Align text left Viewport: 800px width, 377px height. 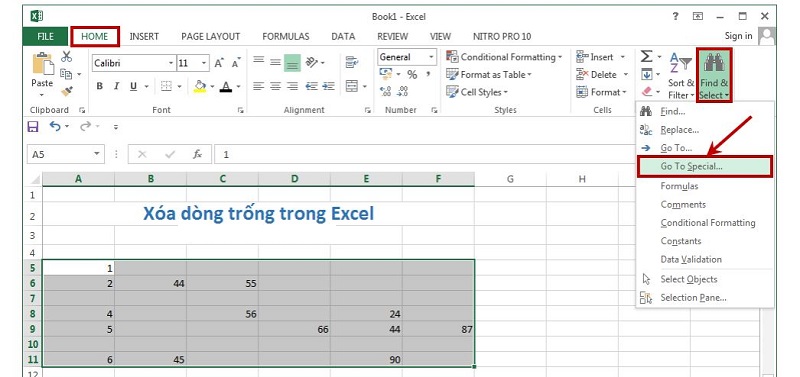tap(259, 86)
